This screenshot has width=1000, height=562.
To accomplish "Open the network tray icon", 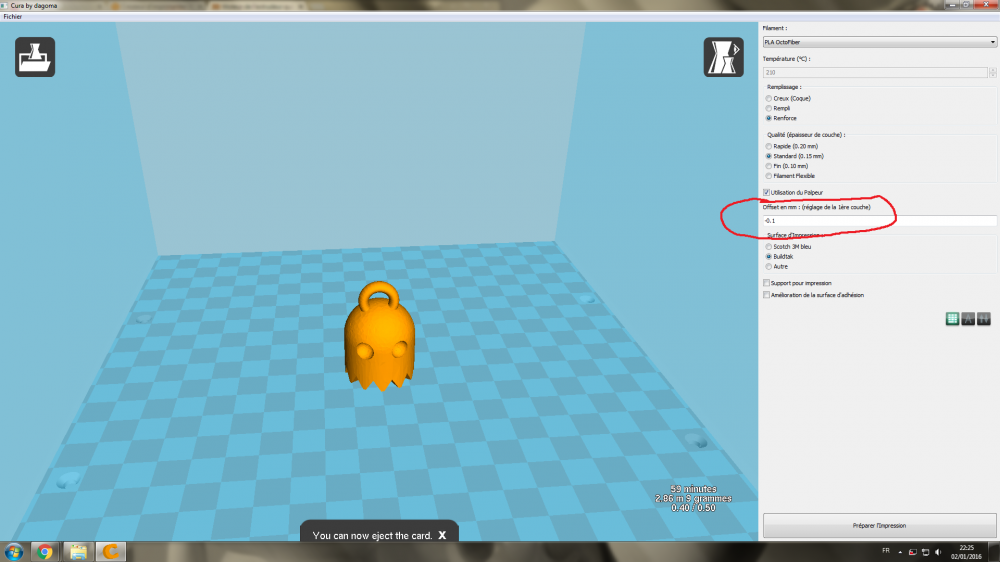I will (x=925, y=552).
